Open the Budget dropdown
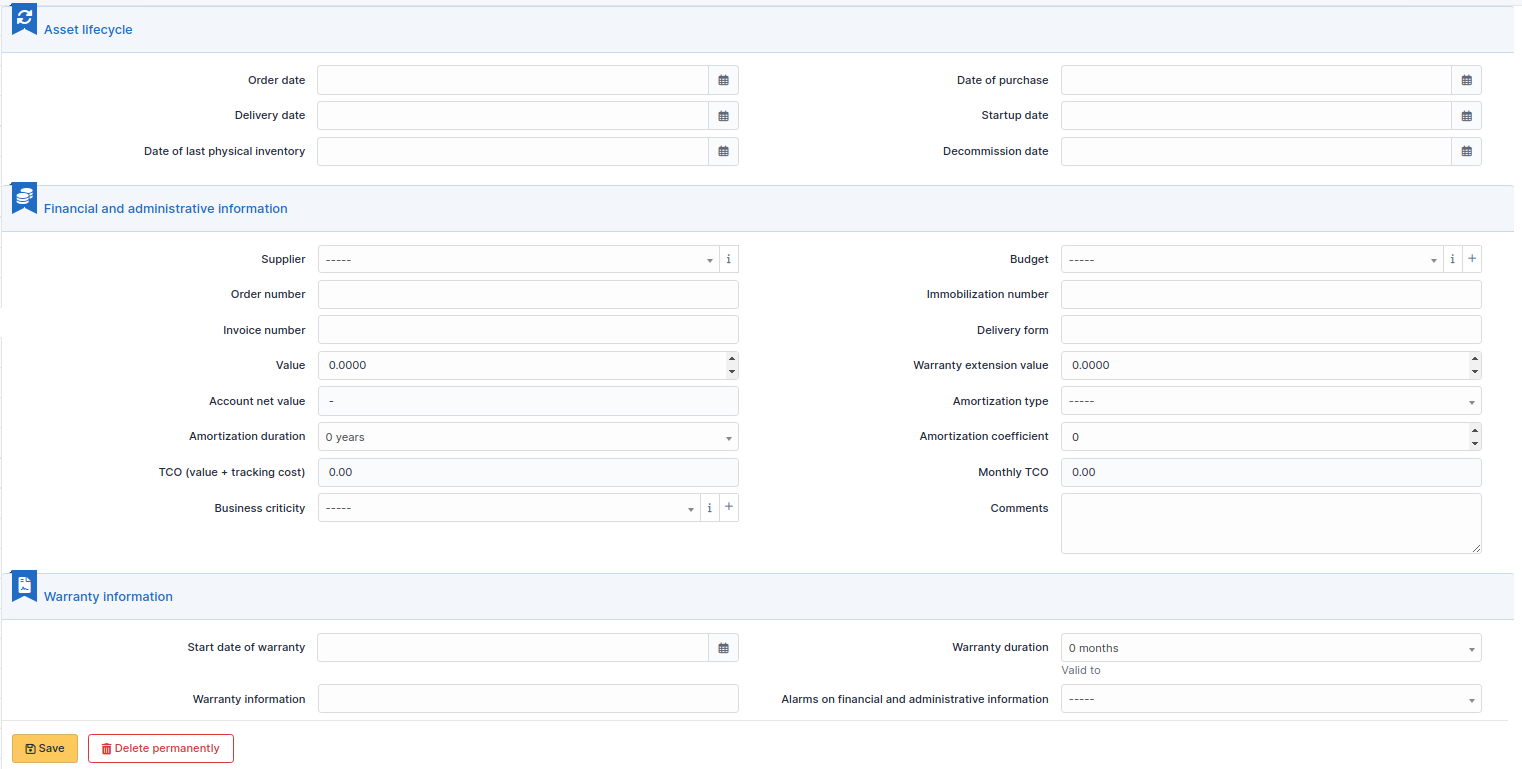 pos(1252,259)
